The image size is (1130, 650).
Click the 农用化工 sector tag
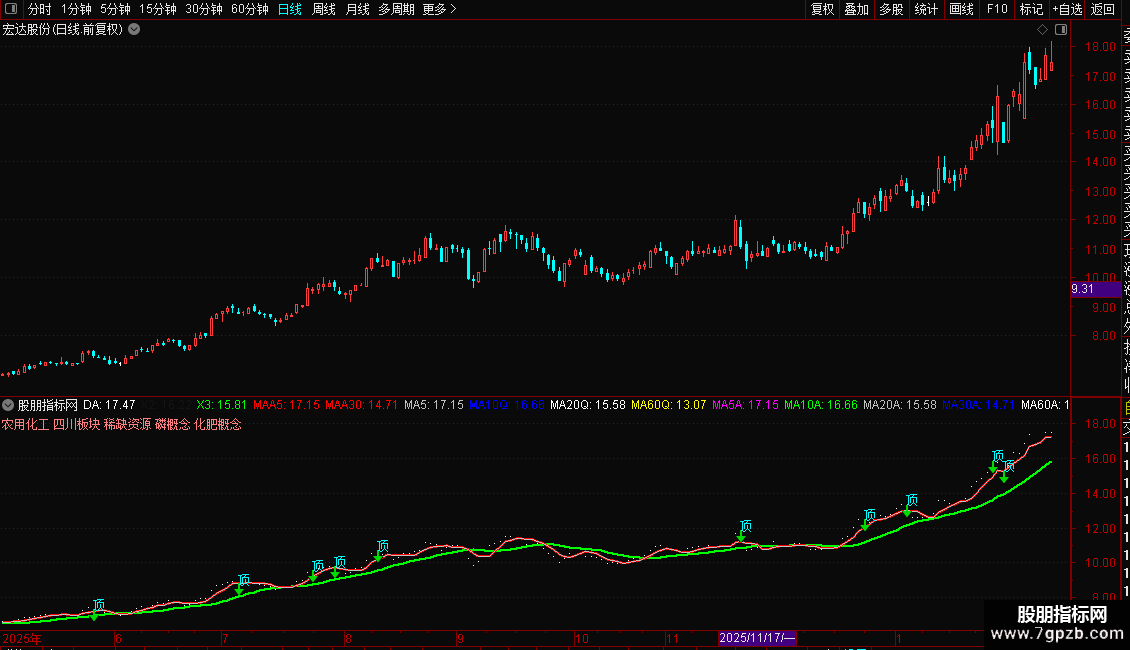pos(25,424)
